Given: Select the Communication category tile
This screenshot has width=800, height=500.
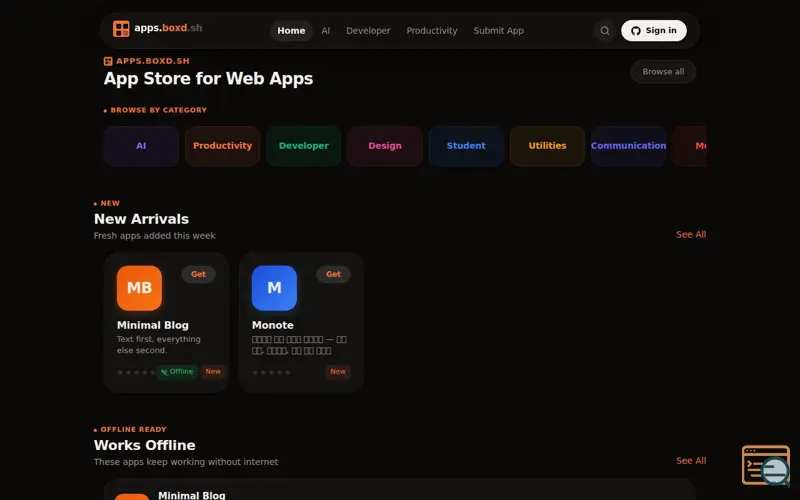Looking at the screenshot, I should (629, 146).
